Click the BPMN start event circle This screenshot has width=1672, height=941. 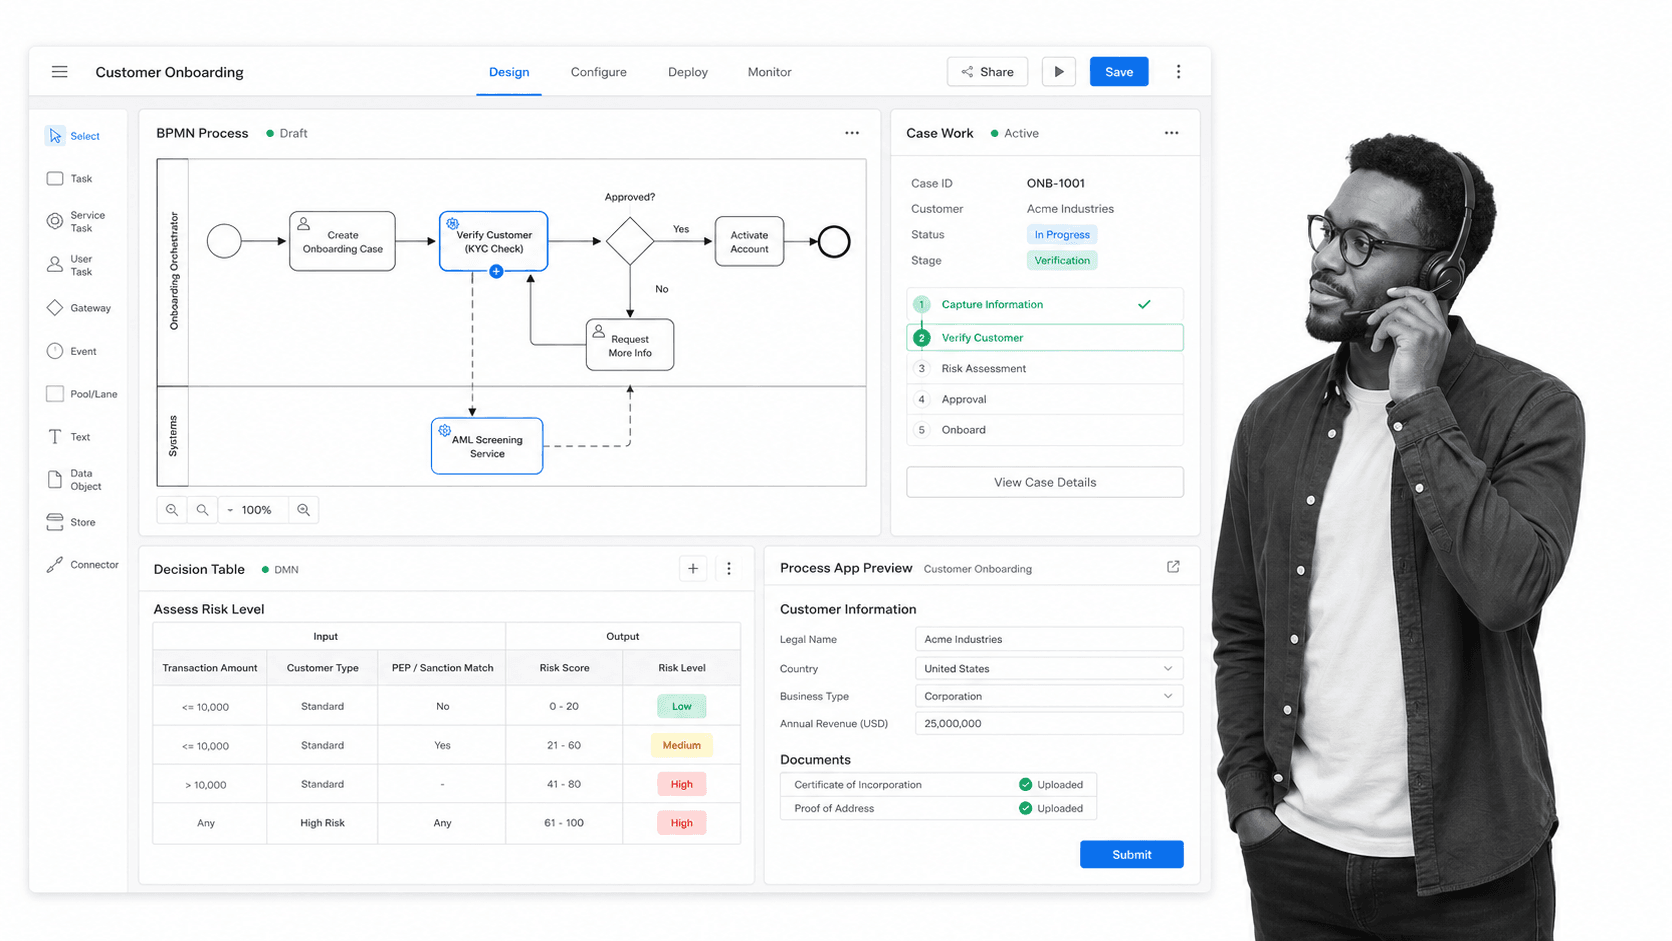pos(224,241)
